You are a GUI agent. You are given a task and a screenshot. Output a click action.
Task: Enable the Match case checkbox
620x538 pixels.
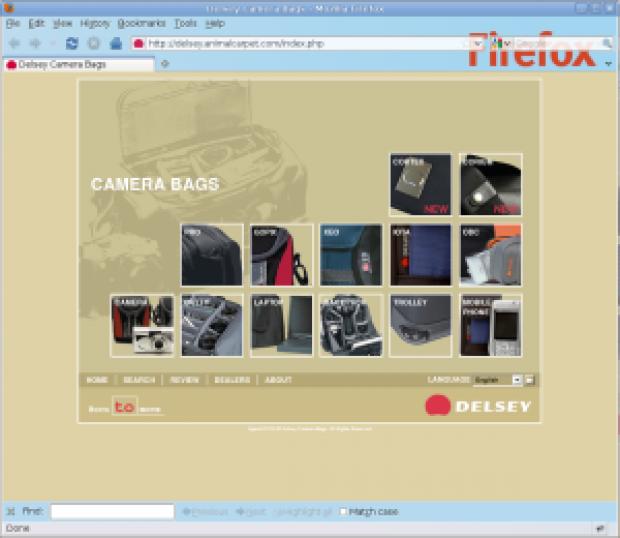[343, 512]
